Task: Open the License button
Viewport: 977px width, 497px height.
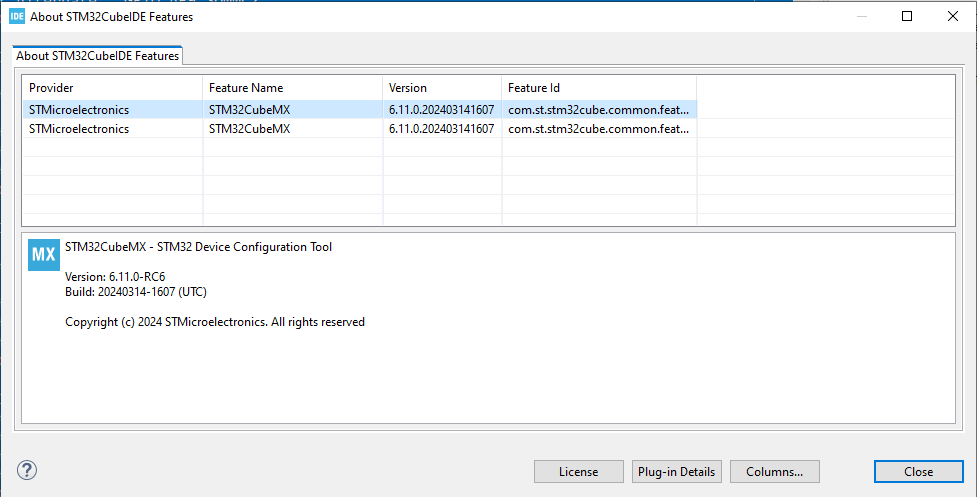Action: (578, 471)
